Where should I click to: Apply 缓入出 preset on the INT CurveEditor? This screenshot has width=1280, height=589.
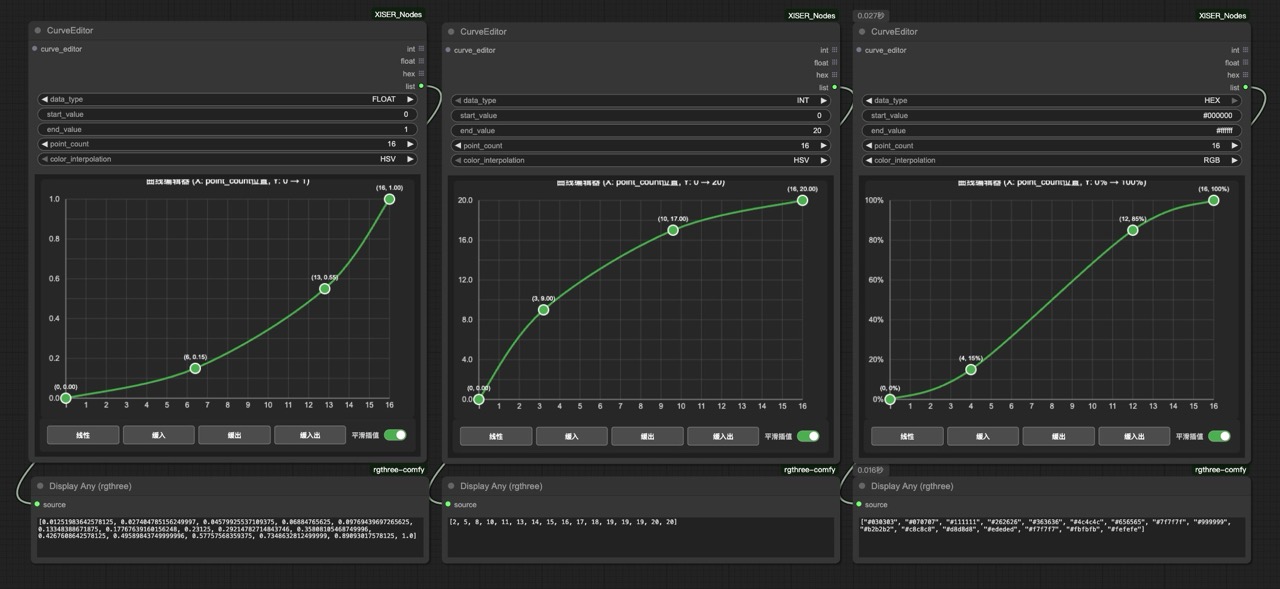pos(723,436)
